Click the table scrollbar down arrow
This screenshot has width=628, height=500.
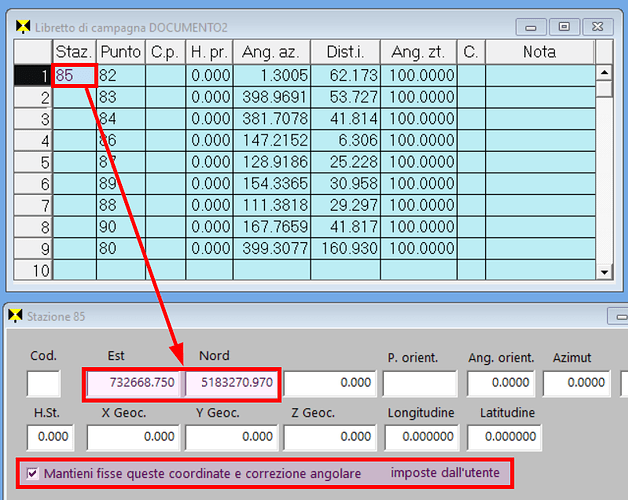[604, 272]
